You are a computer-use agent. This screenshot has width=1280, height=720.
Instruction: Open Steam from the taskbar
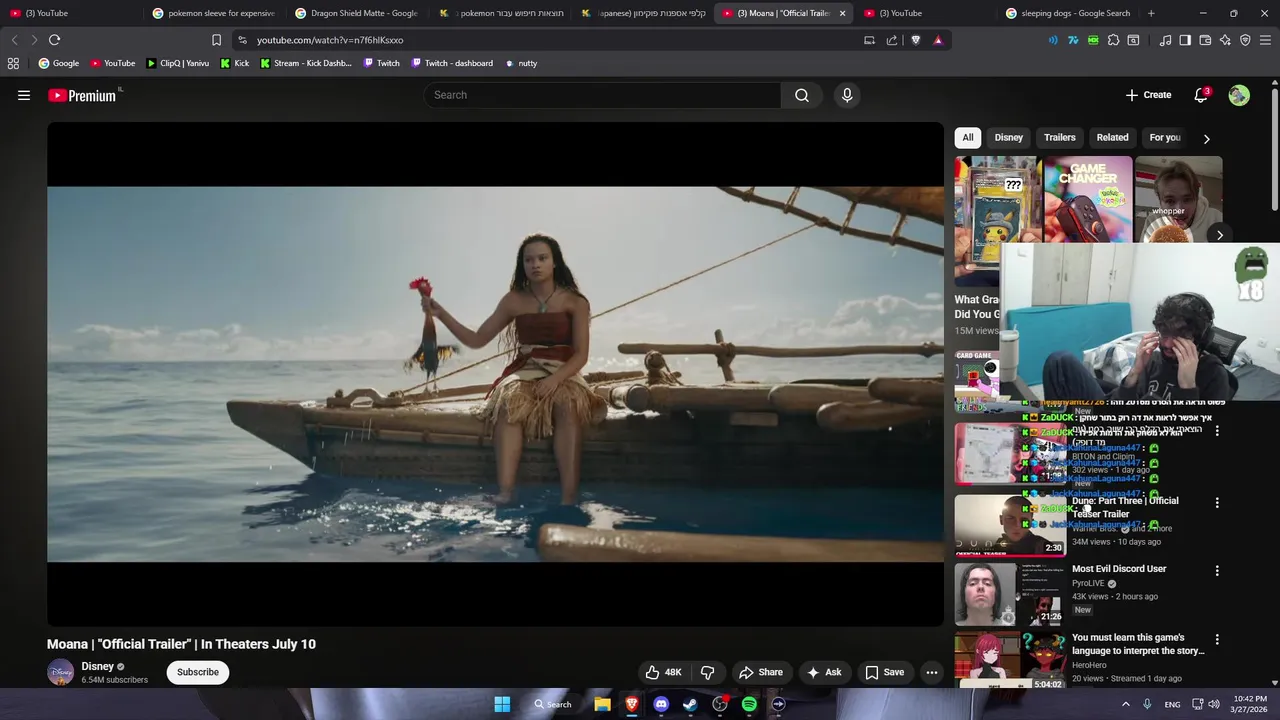pos(690,704)
